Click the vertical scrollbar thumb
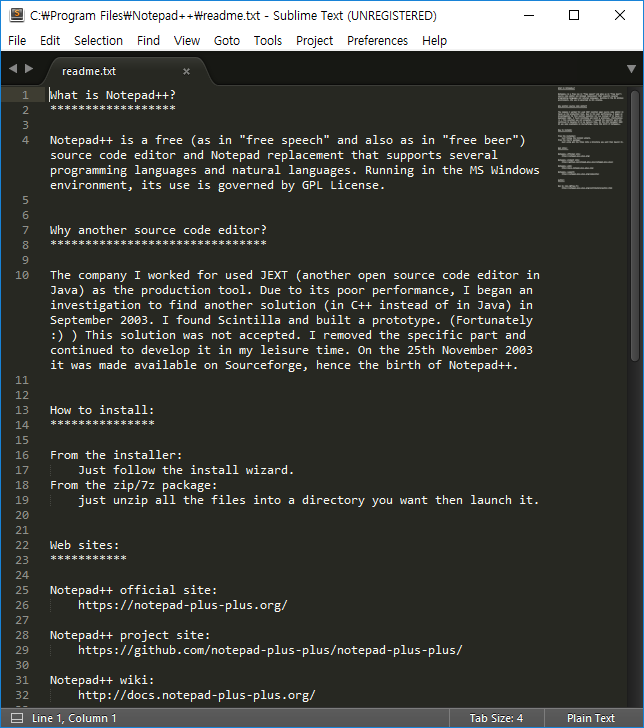Viewport: 644px width, 728px height. coord(635,226)
